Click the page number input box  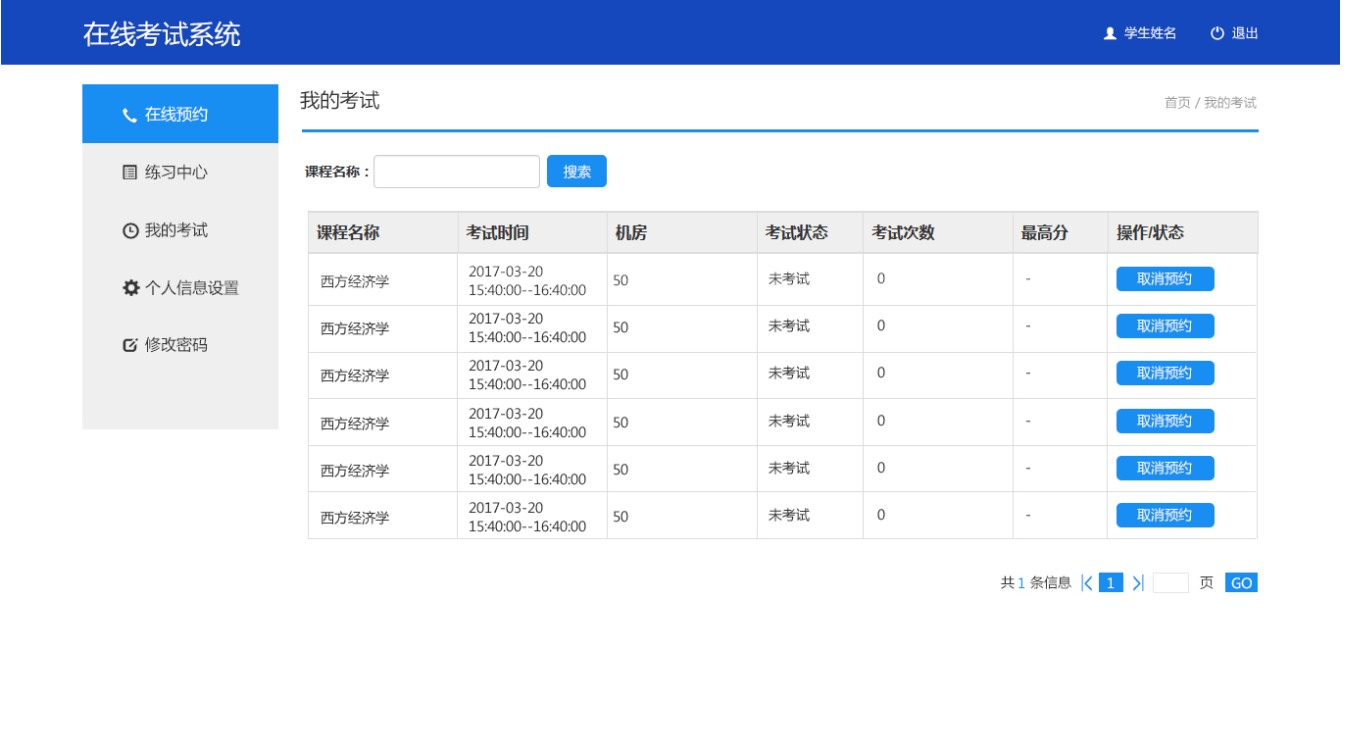tap(1170, 583)
